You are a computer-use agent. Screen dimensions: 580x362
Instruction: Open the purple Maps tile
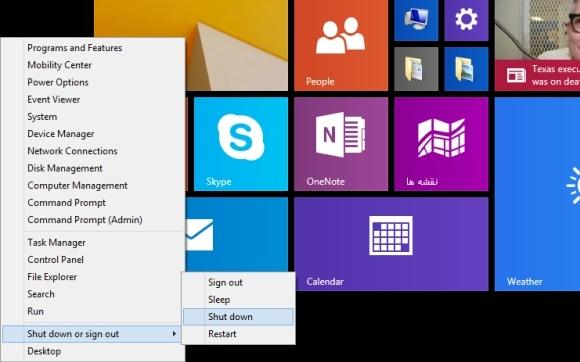441,144
